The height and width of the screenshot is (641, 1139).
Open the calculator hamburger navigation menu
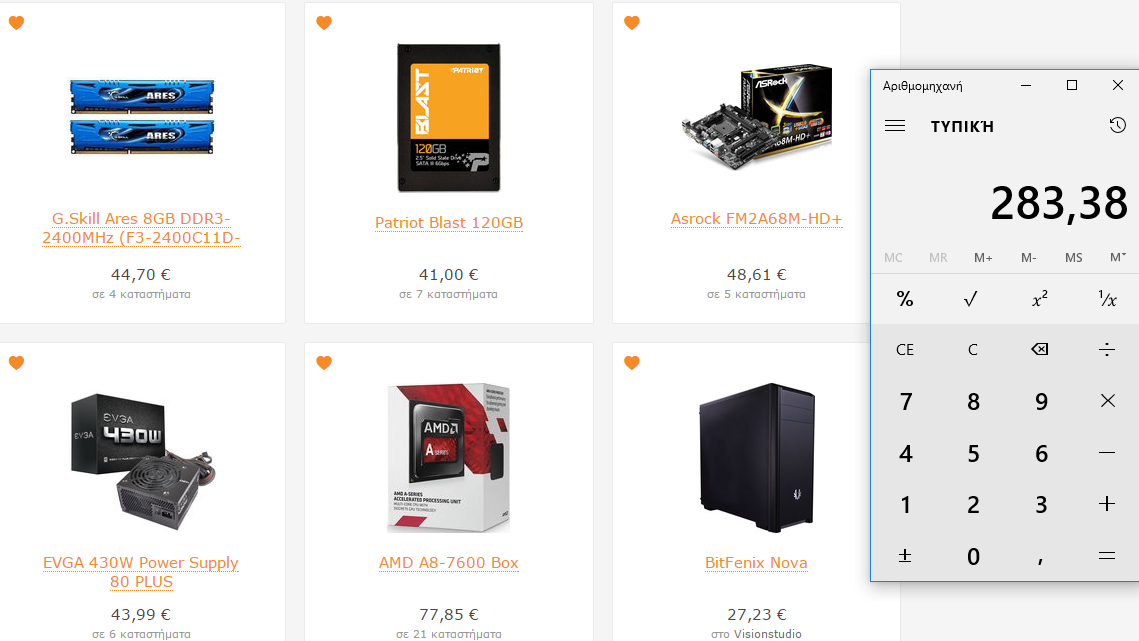895,126
